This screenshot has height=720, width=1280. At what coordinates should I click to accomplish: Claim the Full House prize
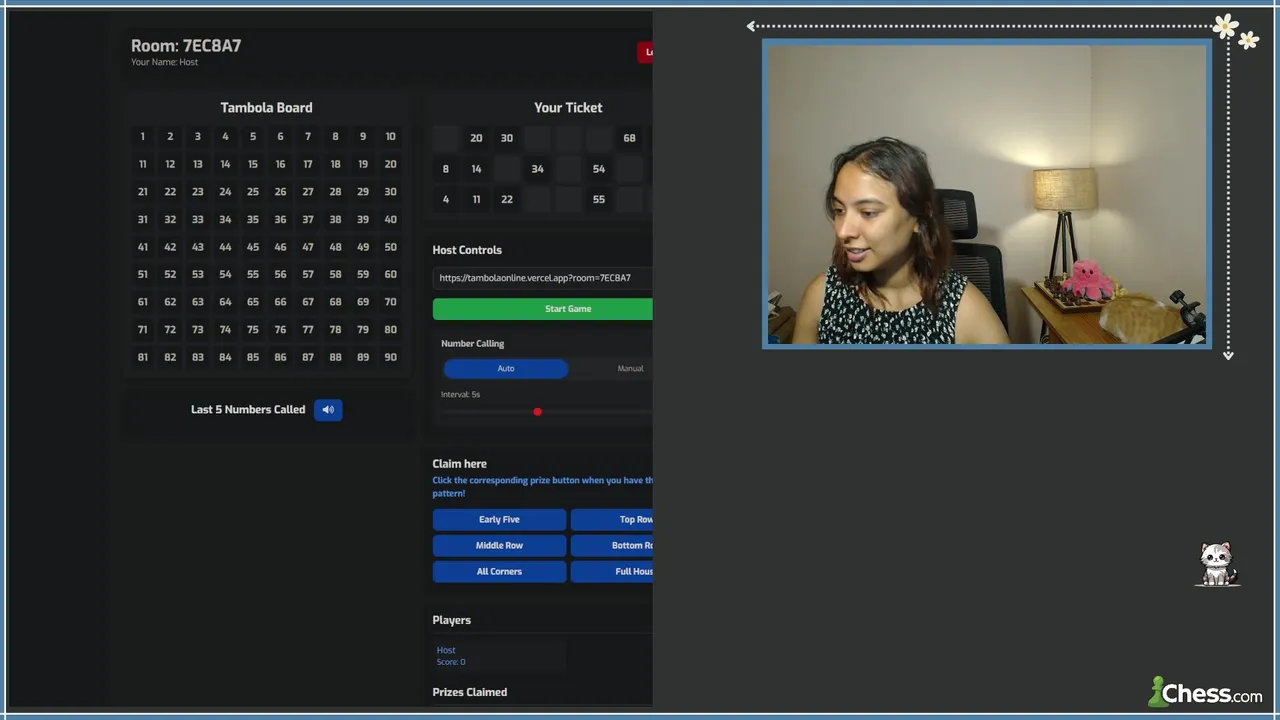pos(611,571)
